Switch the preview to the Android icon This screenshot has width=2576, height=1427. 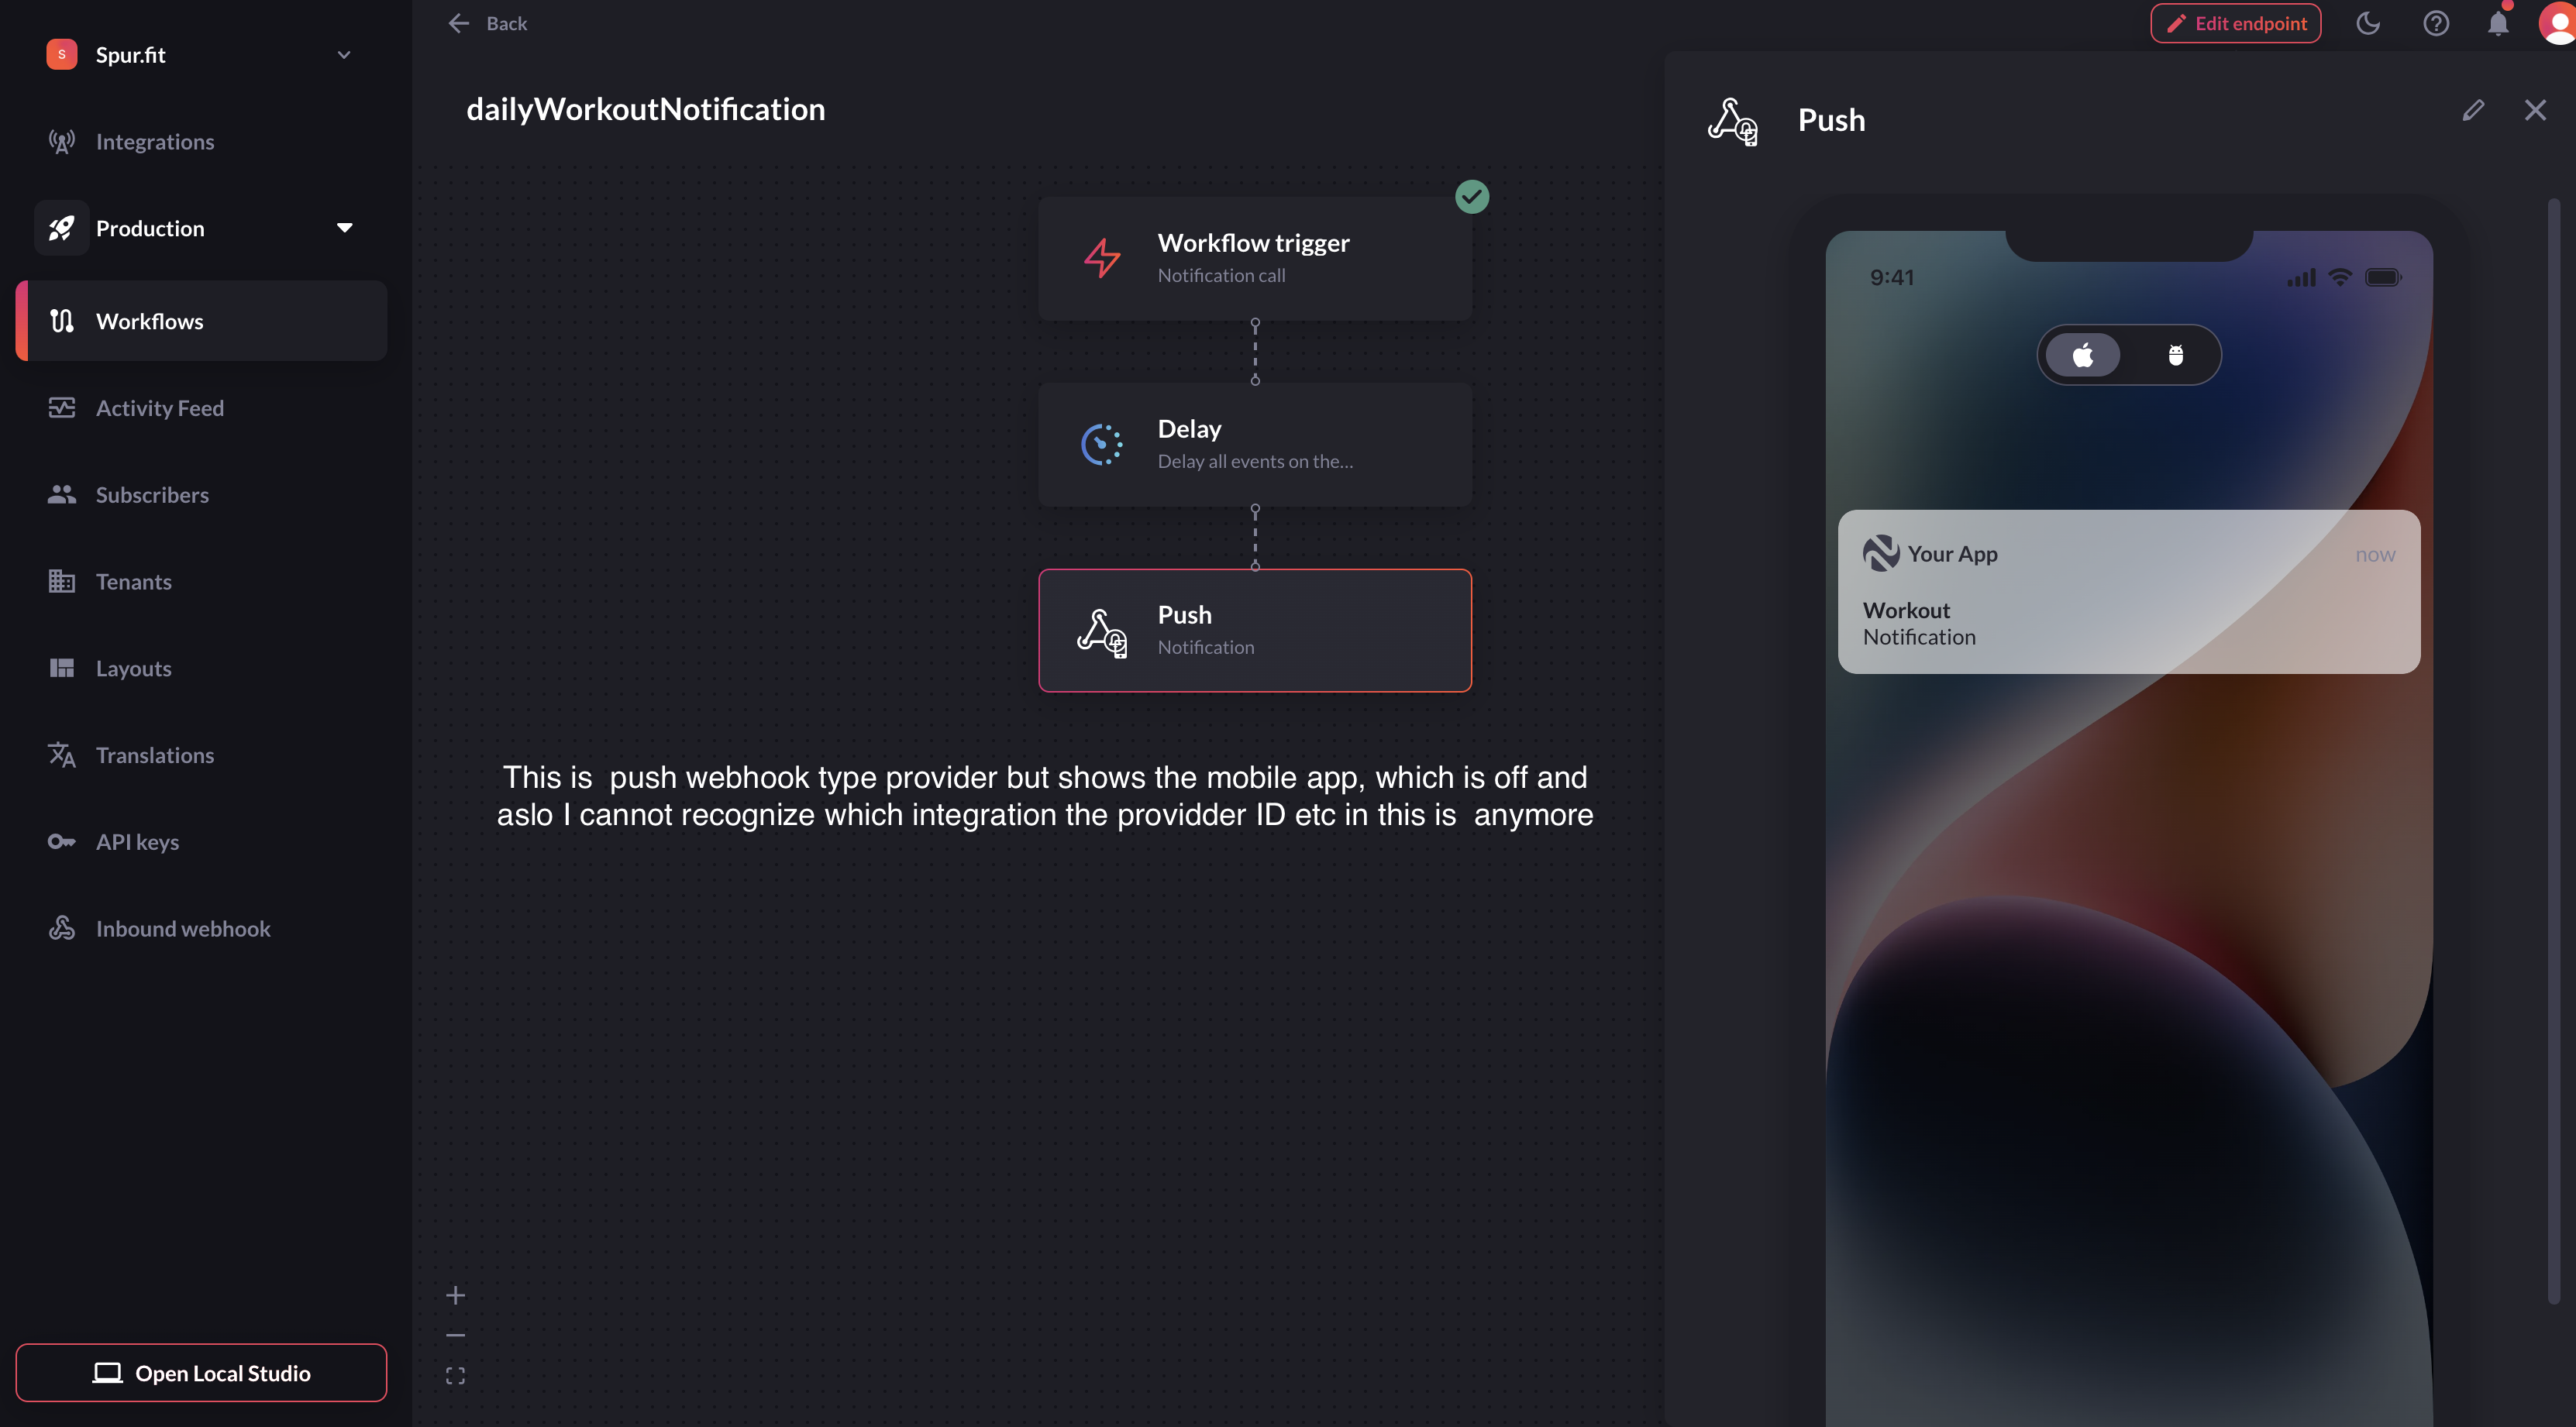click(x=2175, y=355)
